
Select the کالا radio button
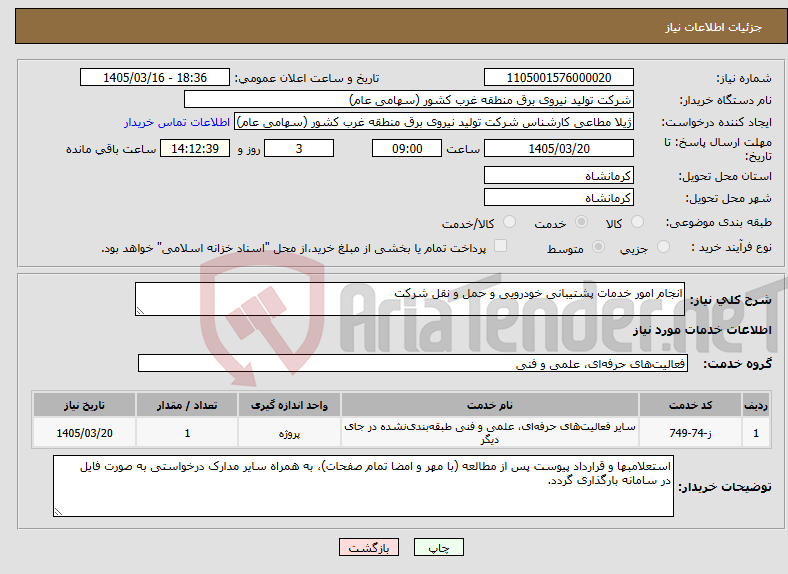coord(637,222)
